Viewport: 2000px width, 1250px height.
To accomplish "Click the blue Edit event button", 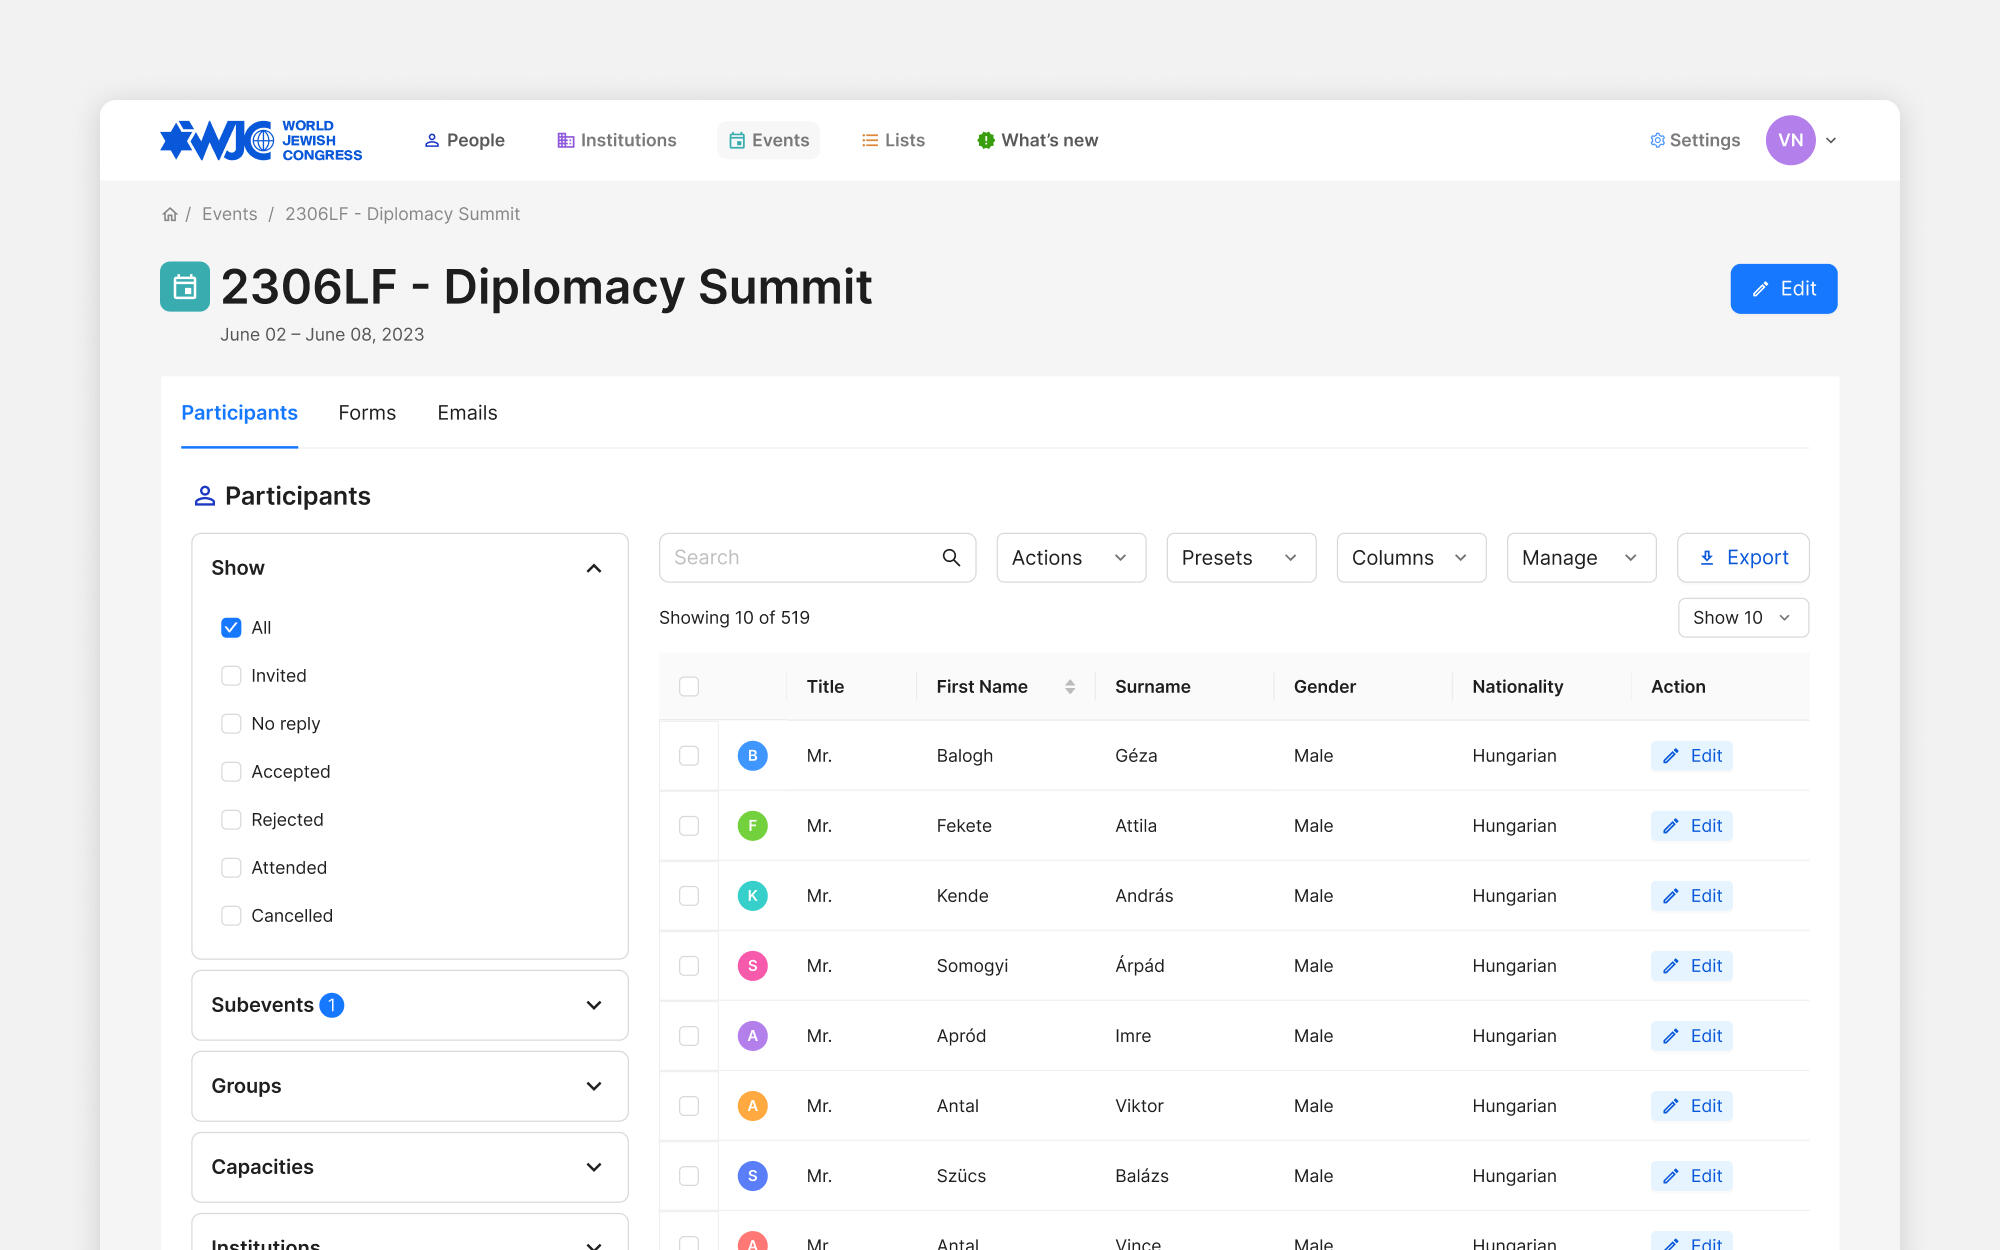I will coord(1783,289).
